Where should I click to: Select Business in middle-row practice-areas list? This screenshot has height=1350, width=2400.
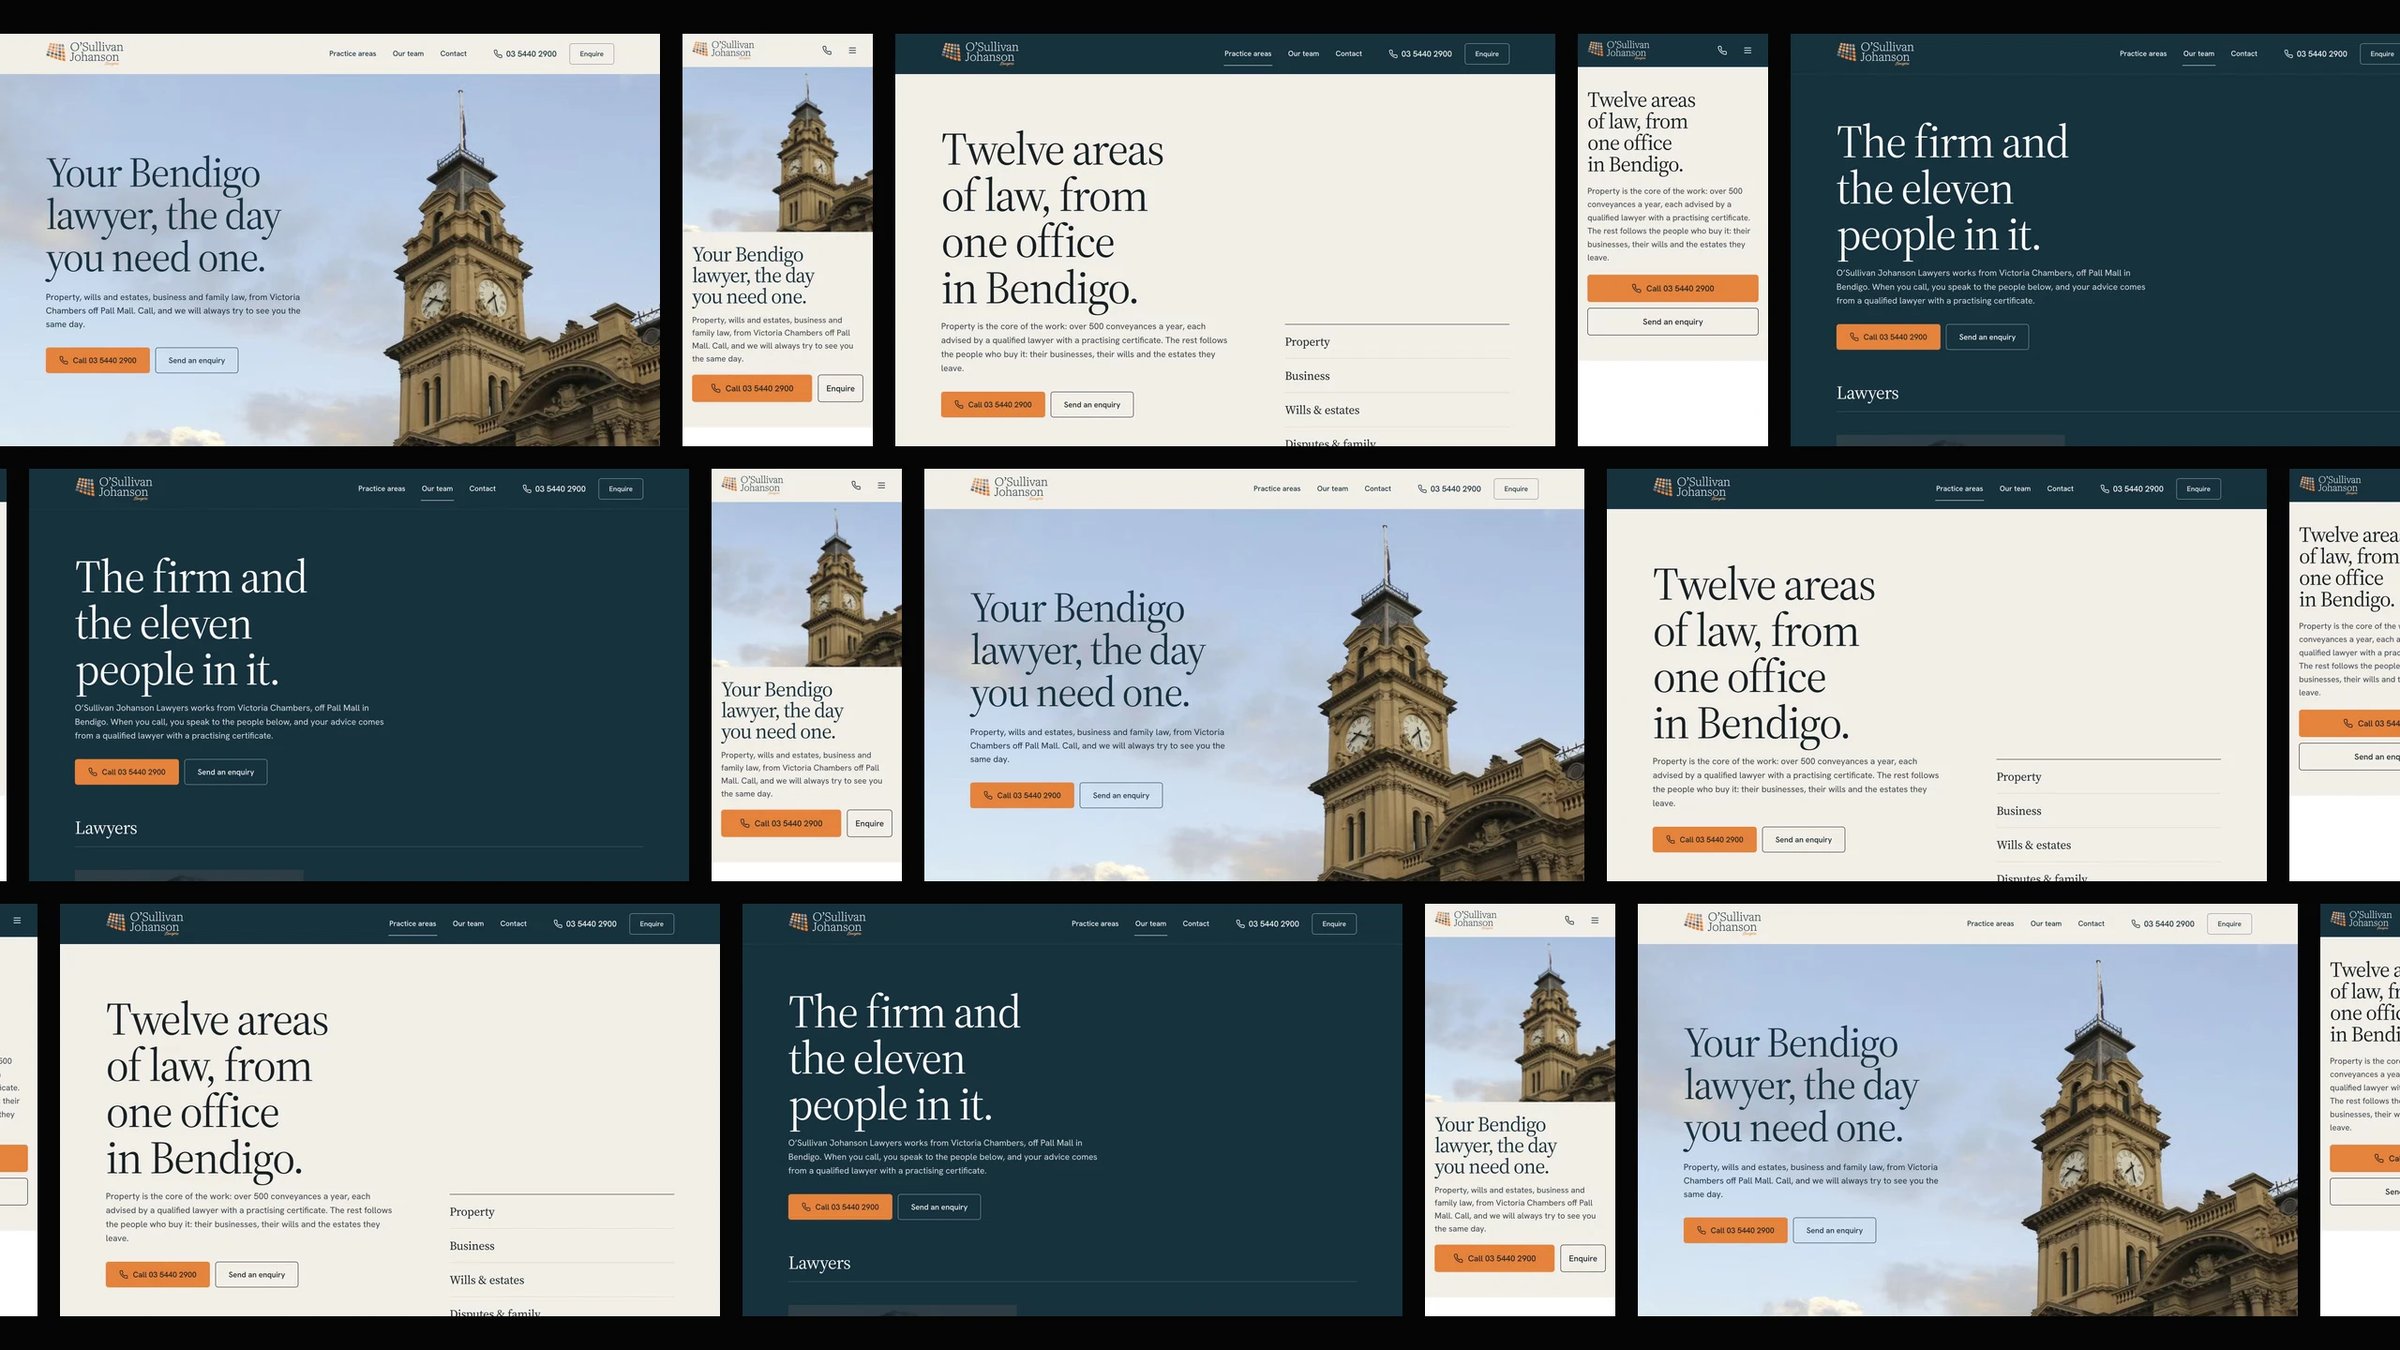(2108, 811)
